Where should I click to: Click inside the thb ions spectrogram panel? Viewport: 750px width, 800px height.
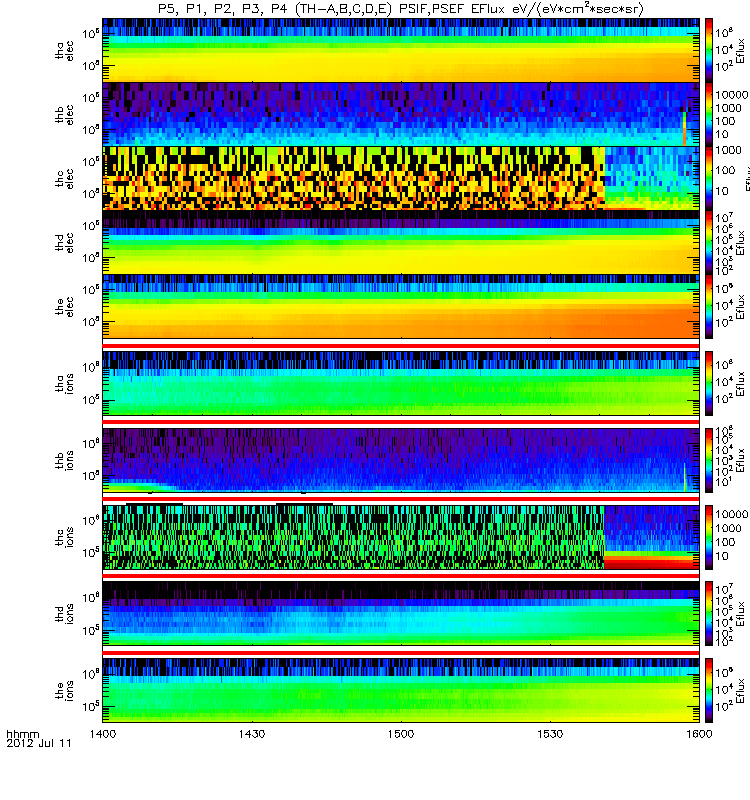pos(401,460)
